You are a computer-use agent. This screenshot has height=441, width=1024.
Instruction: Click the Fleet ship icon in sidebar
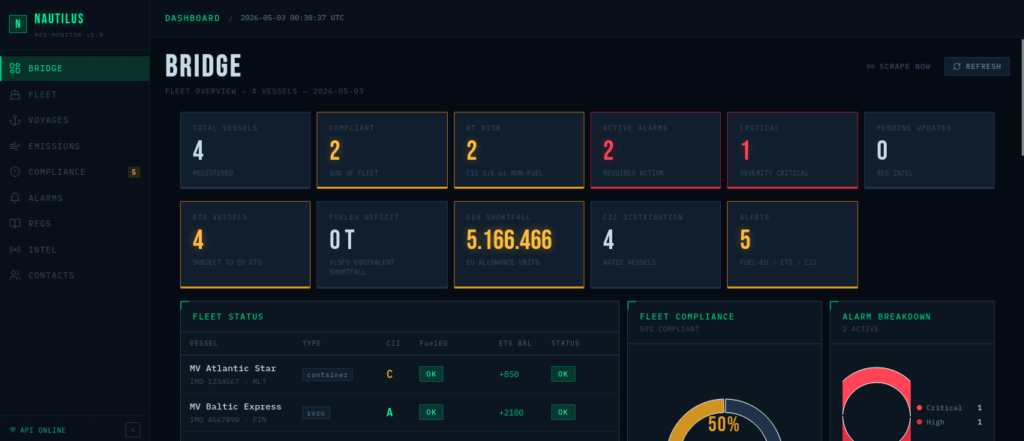coord(15,95)
